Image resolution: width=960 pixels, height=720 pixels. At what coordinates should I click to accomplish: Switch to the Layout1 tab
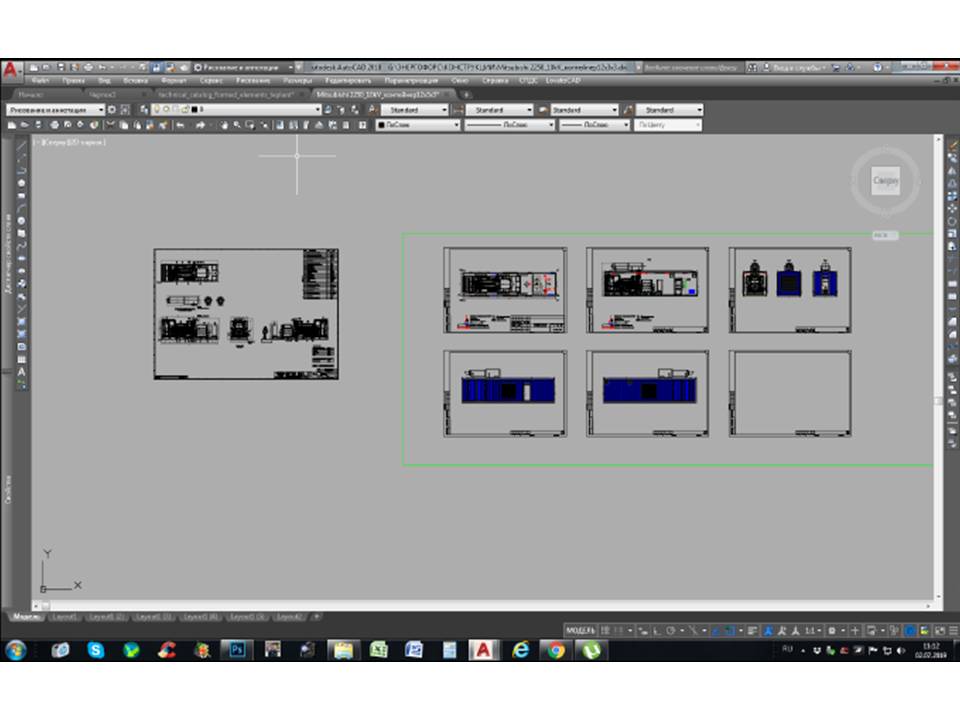(65, 617)
